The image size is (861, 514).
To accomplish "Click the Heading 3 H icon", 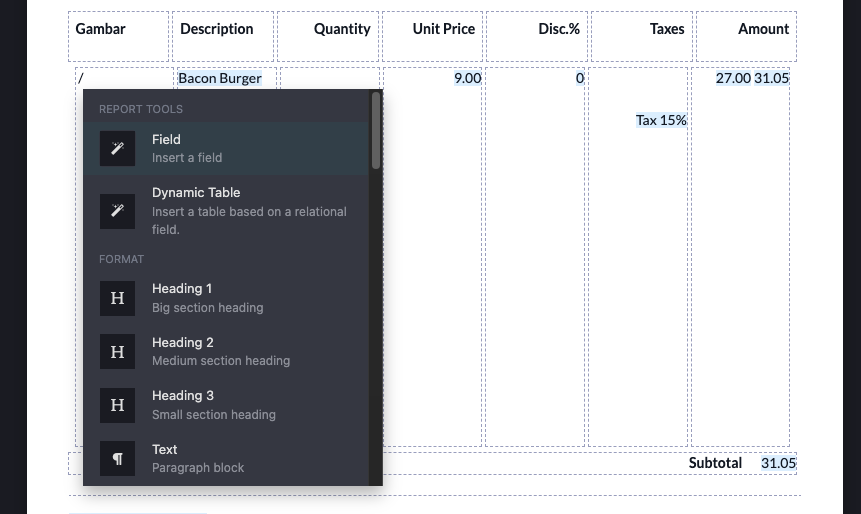I will [x=118, y=405].
